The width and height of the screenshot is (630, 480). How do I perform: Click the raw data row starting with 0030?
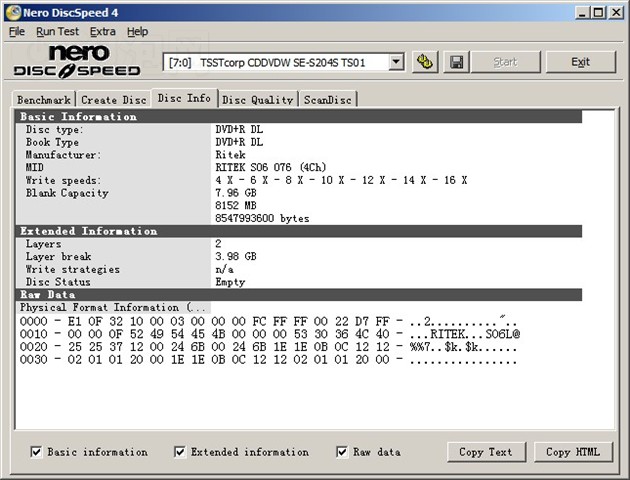(x=268, y=359)
